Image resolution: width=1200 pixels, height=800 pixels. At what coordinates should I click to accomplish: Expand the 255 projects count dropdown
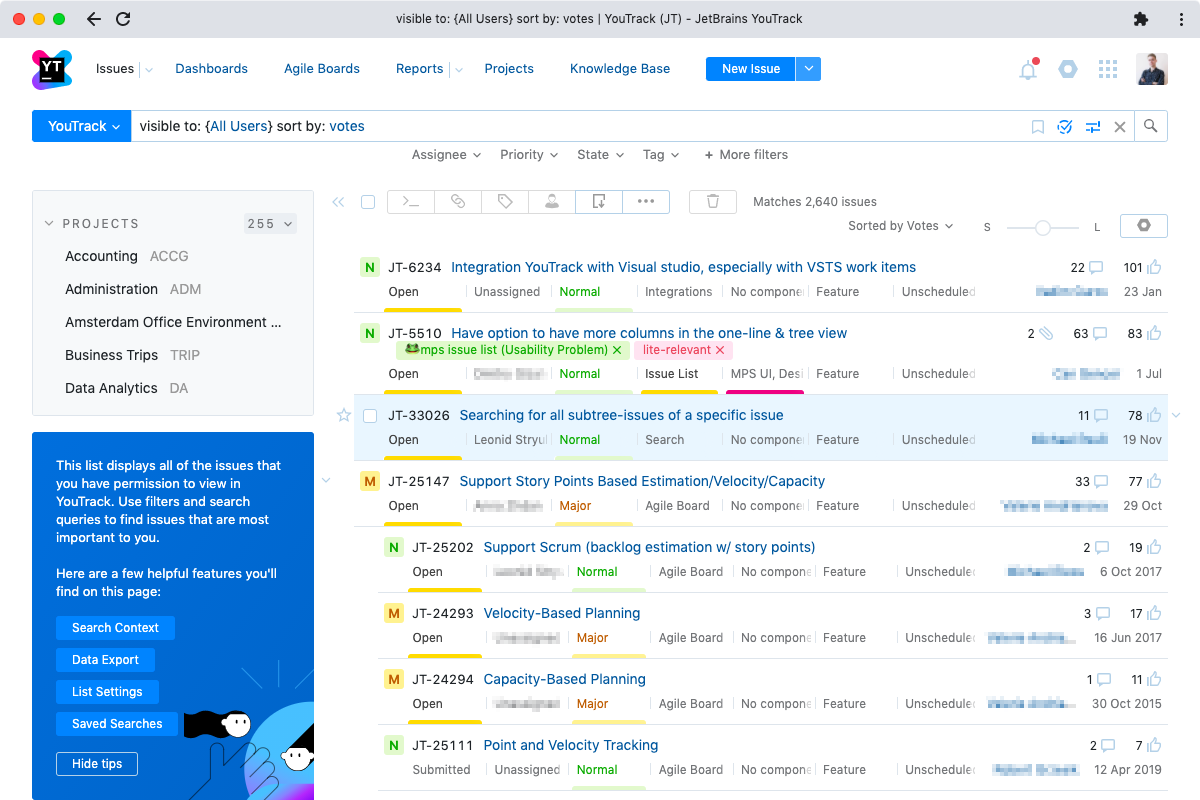(271, 224)
